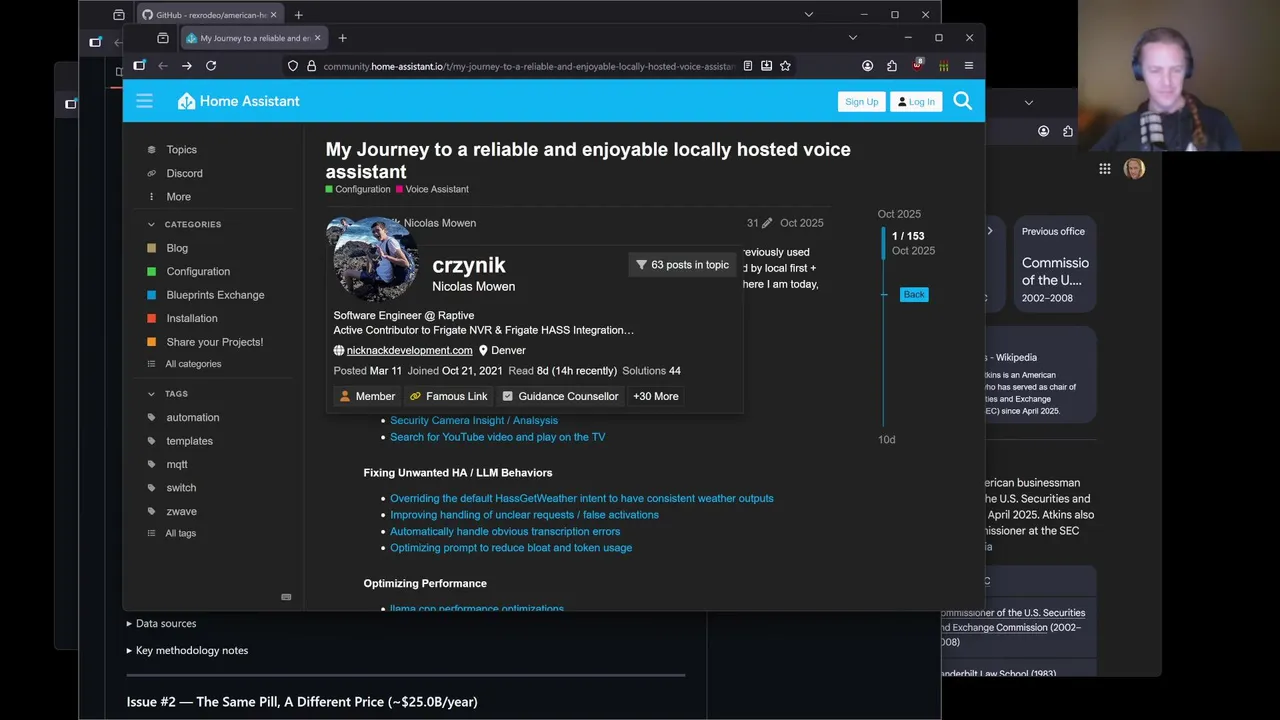Click the Home Assistant logo
This screenshot has width=1280, height=720.
(239, 101)
